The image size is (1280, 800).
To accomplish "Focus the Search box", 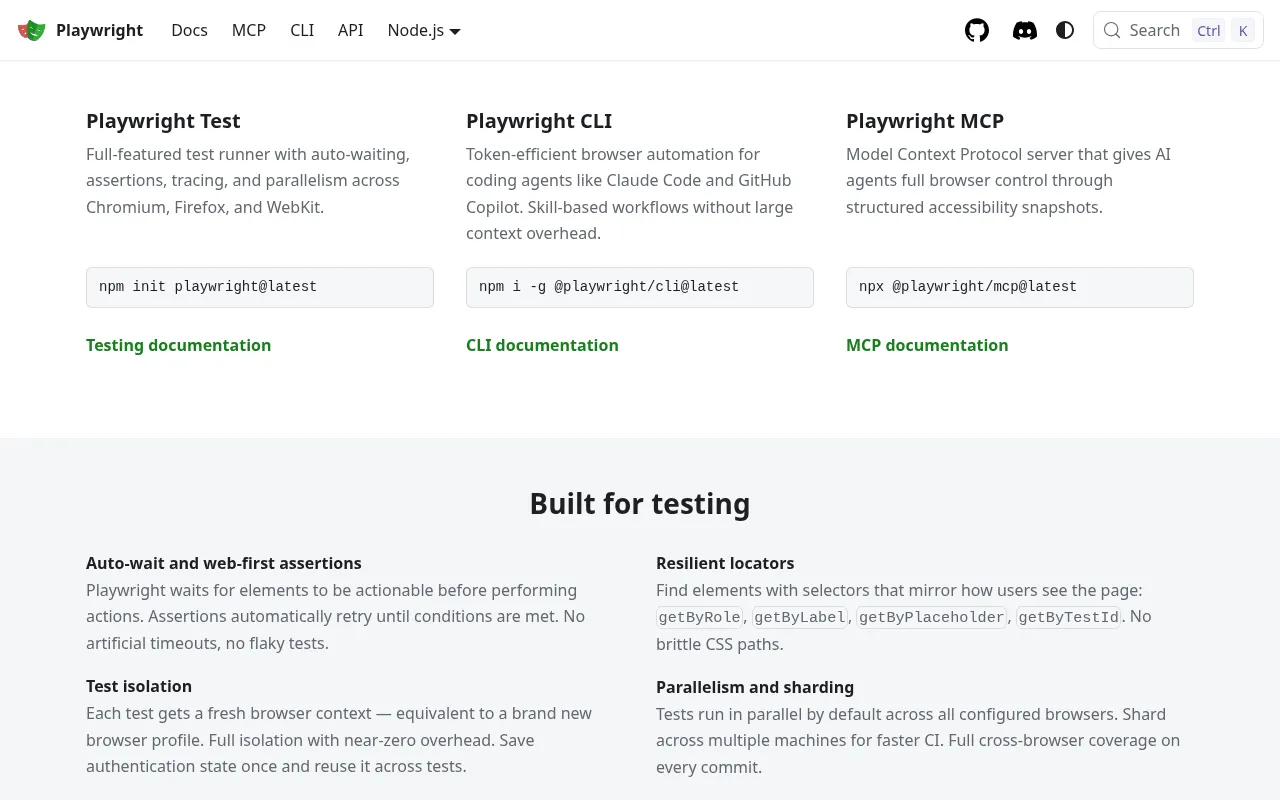I will 1178,30.
